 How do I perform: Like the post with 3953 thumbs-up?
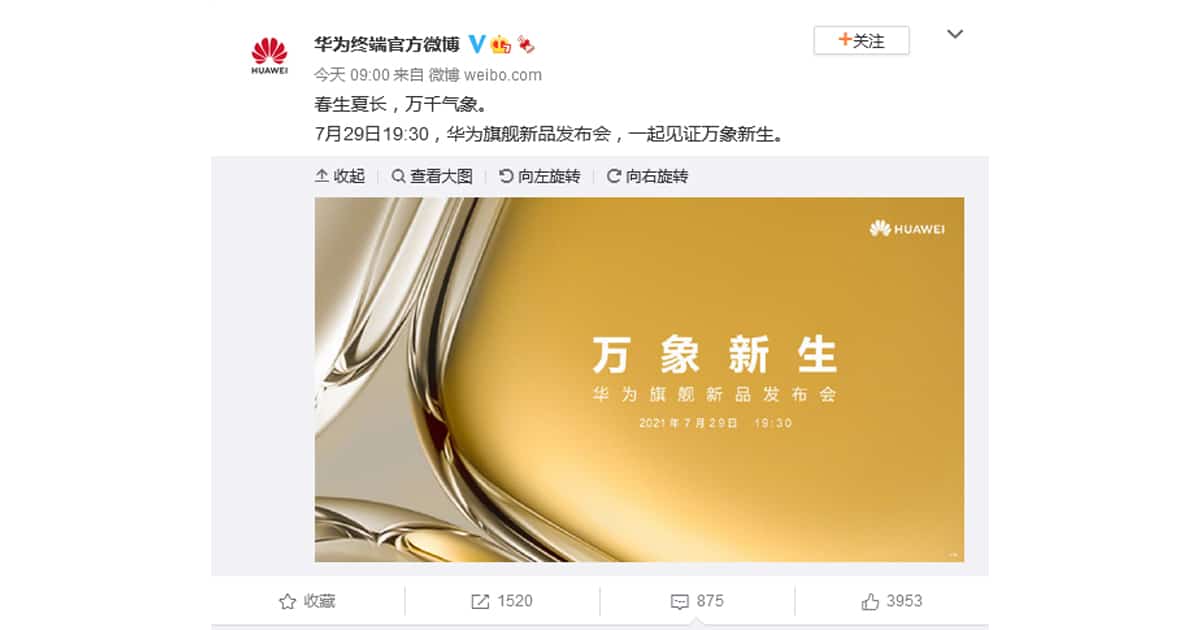[x=891, y=601]
